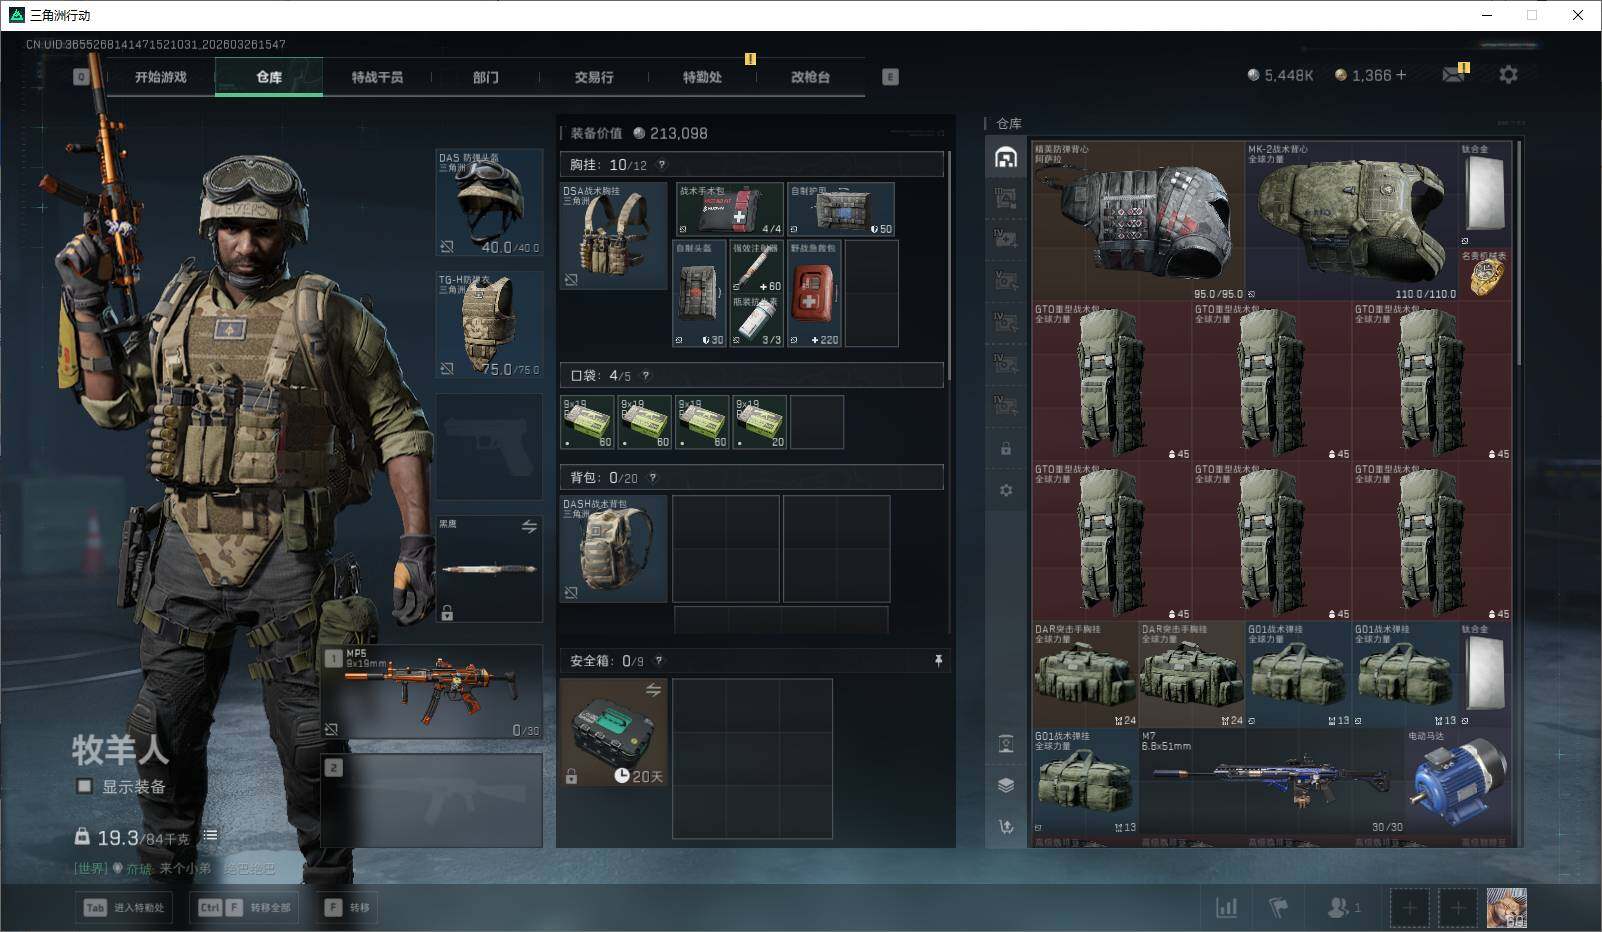
Task: Open the settings gear in the top bar
Action: tap(1508, 75)
